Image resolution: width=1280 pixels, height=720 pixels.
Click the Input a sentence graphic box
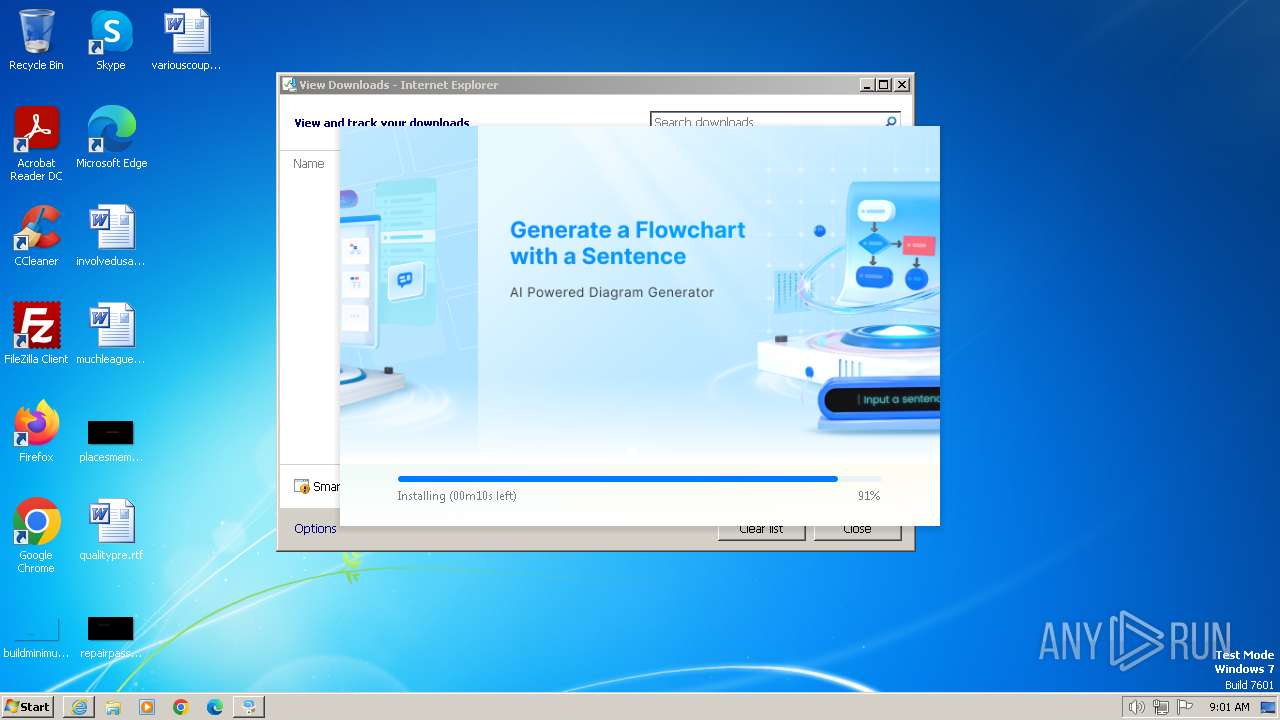point(881,400)
